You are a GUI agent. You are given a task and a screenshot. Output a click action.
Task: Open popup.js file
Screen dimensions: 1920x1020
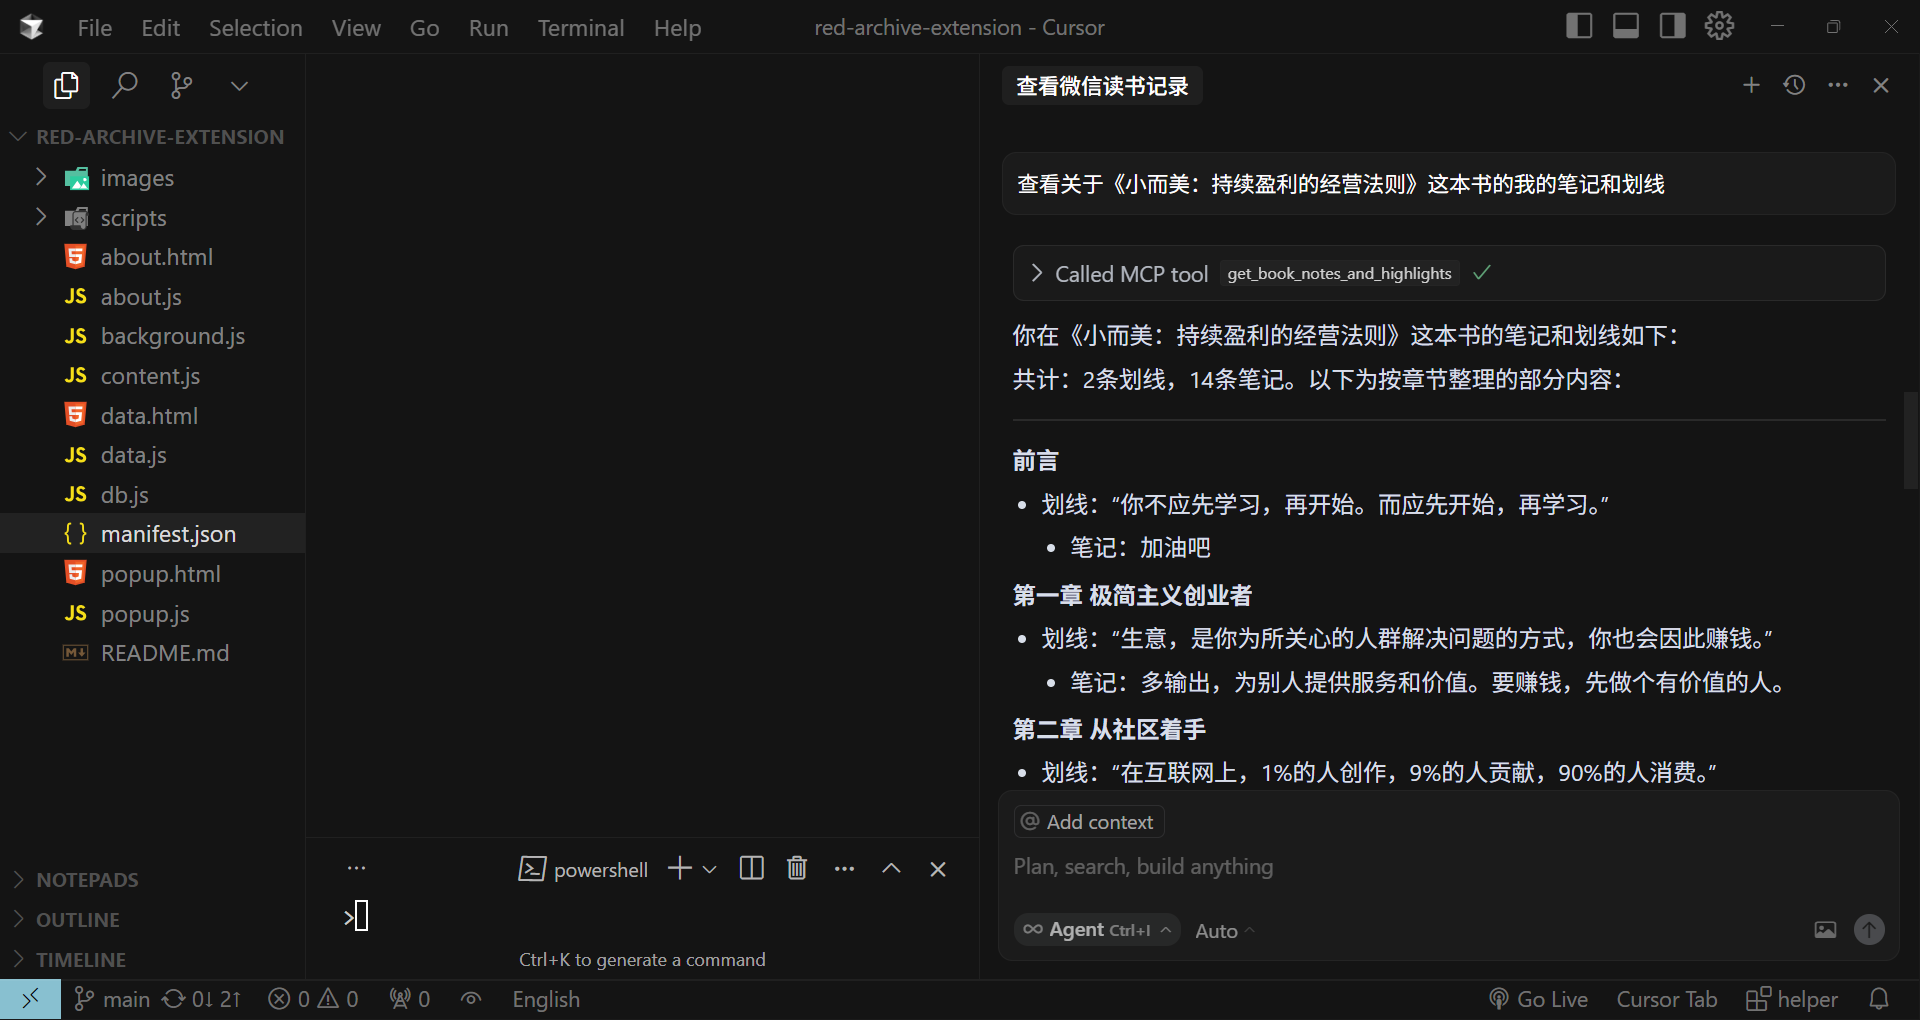pyautogui.click(x=152, y=614)
